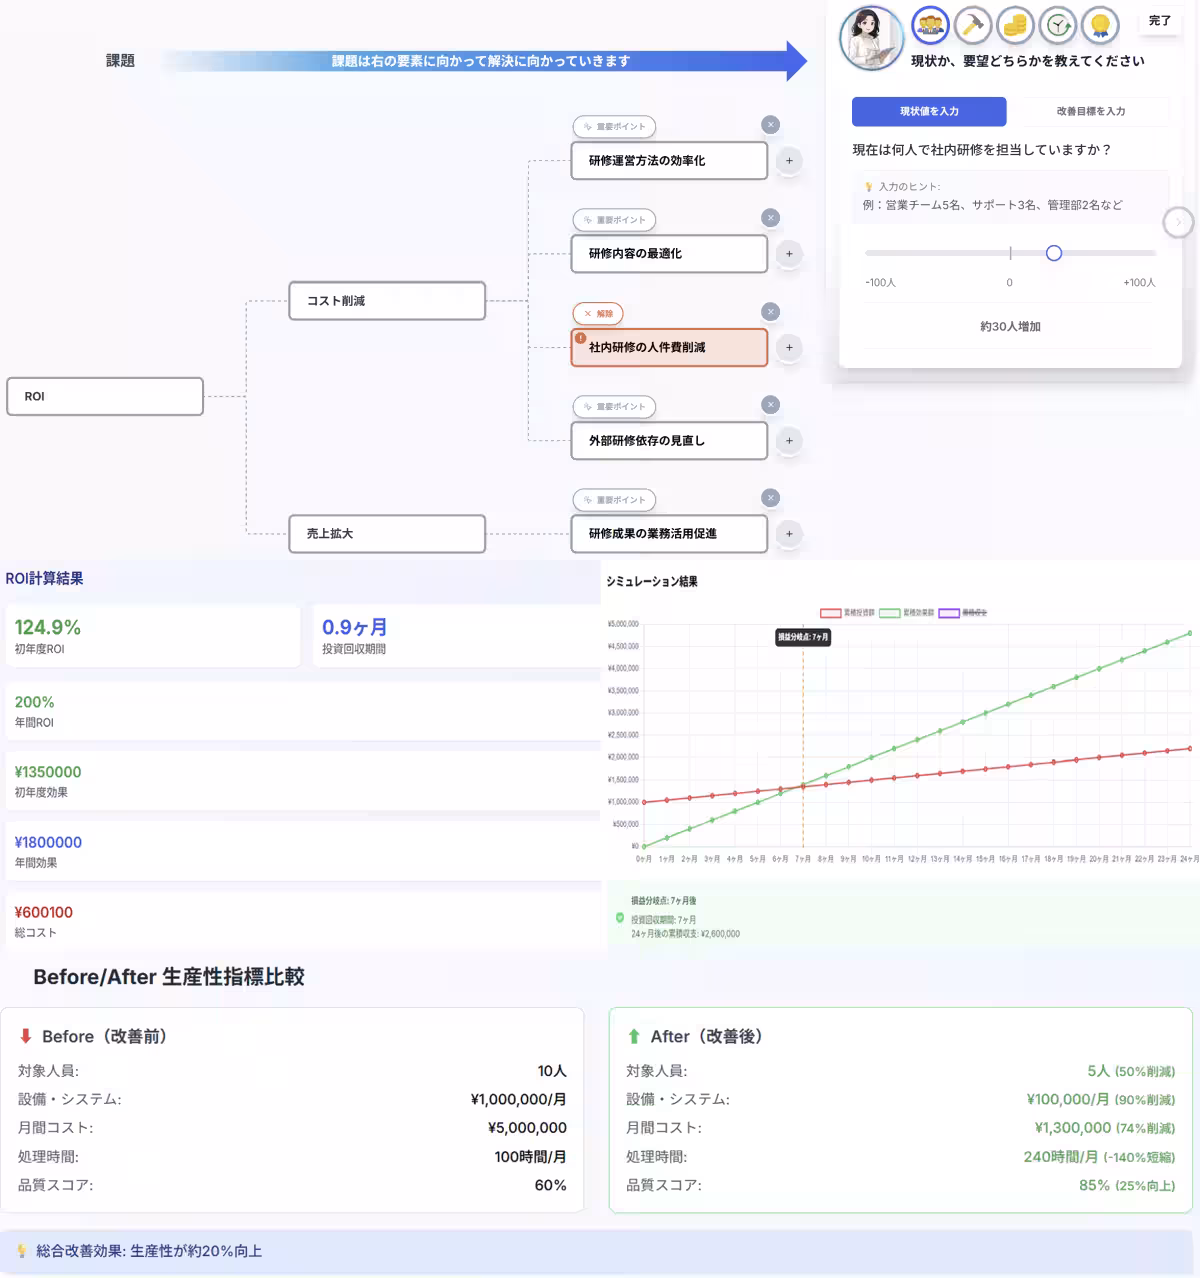Select the people group icon in wizard
This screenshot has width=1200, height=1278.
click(930, 26)
